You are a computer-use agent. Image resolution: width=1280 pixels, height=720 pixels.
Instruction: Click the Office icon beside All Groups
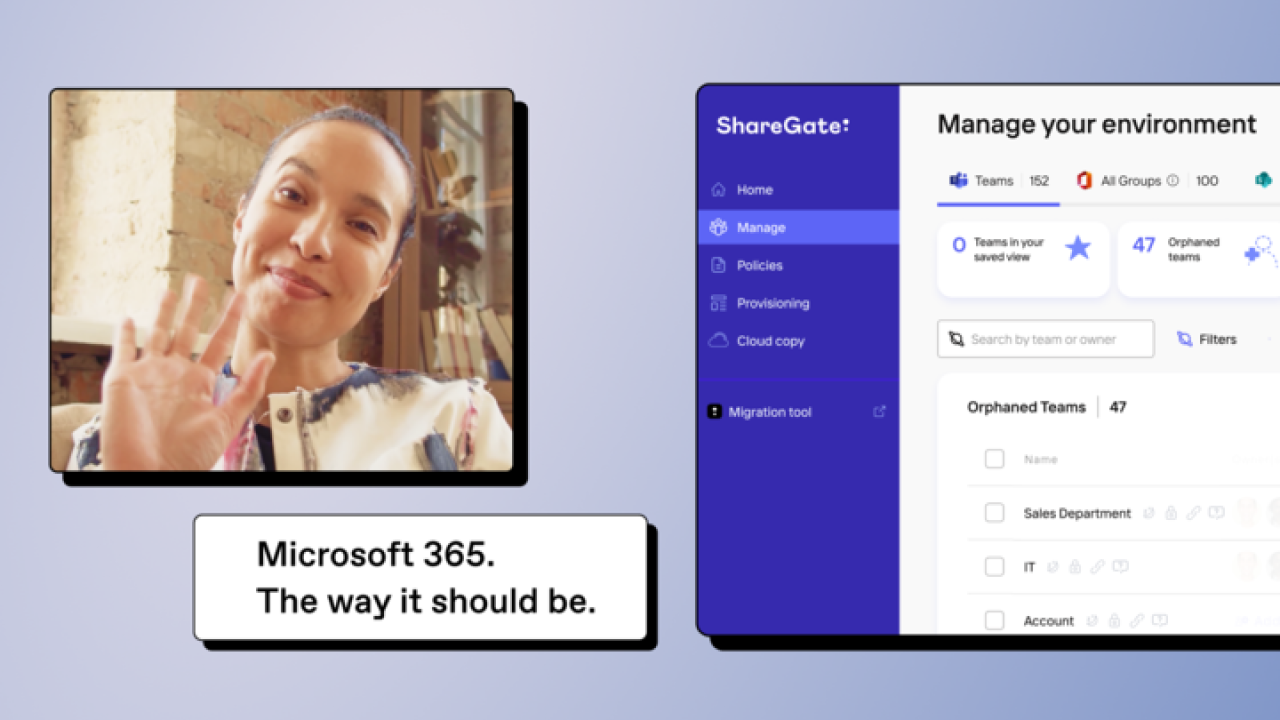click(x=1084, y=180)
